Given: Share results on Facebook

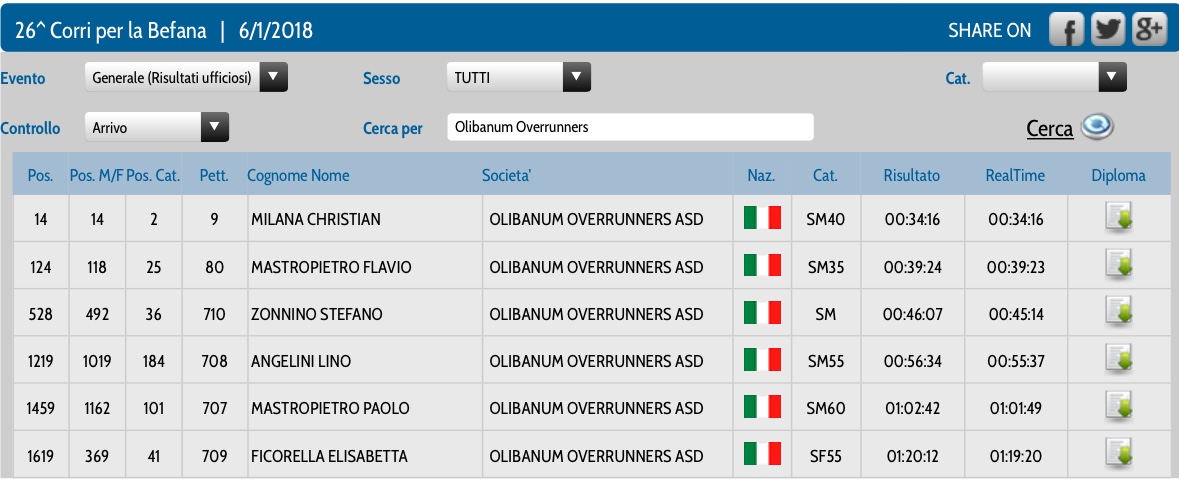Looking at the screenshot, I should [x=1066, y=30].
